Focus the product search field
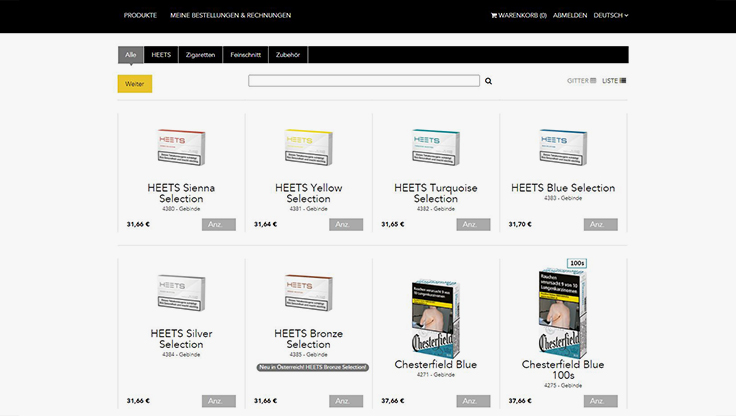 364,81
